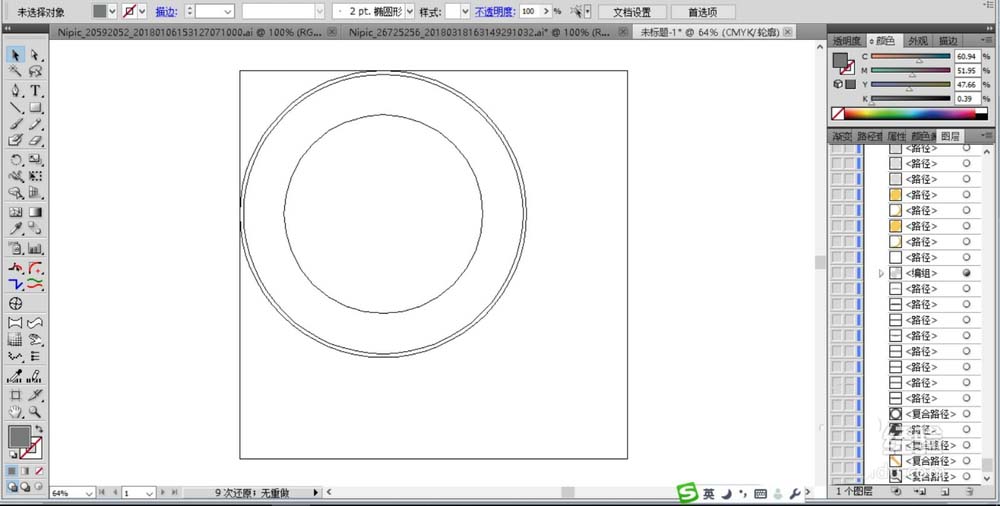The width and height of the screenshot is (1000, 506).
Task: Select the Pencil tool
Action: tap(35, 124)
